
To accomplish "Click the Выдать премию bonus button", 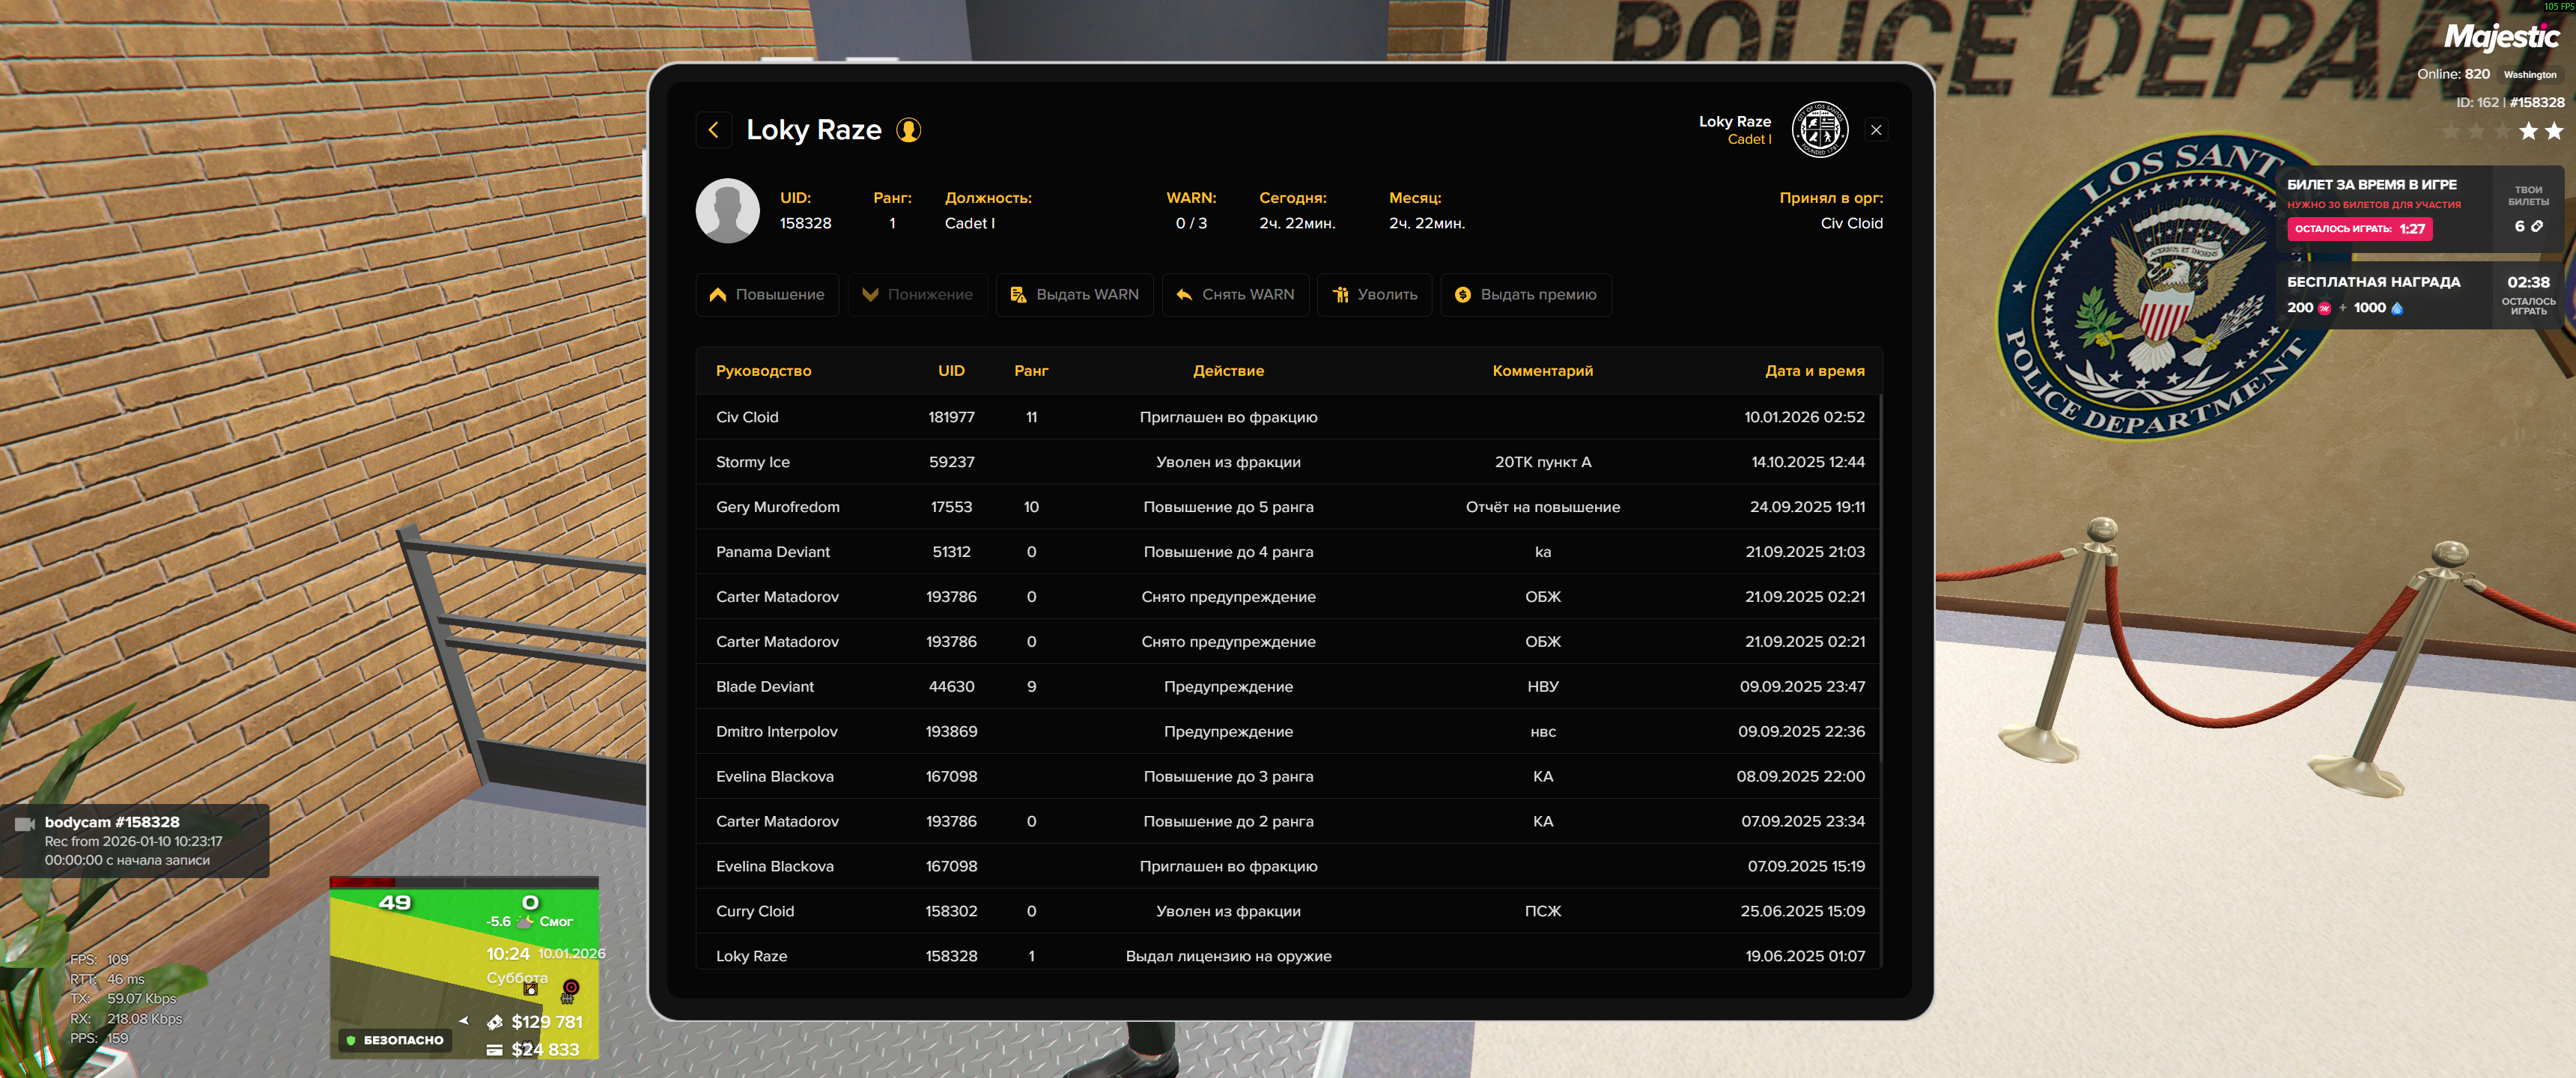I will pyautogui.click(x=1525, y=295).
